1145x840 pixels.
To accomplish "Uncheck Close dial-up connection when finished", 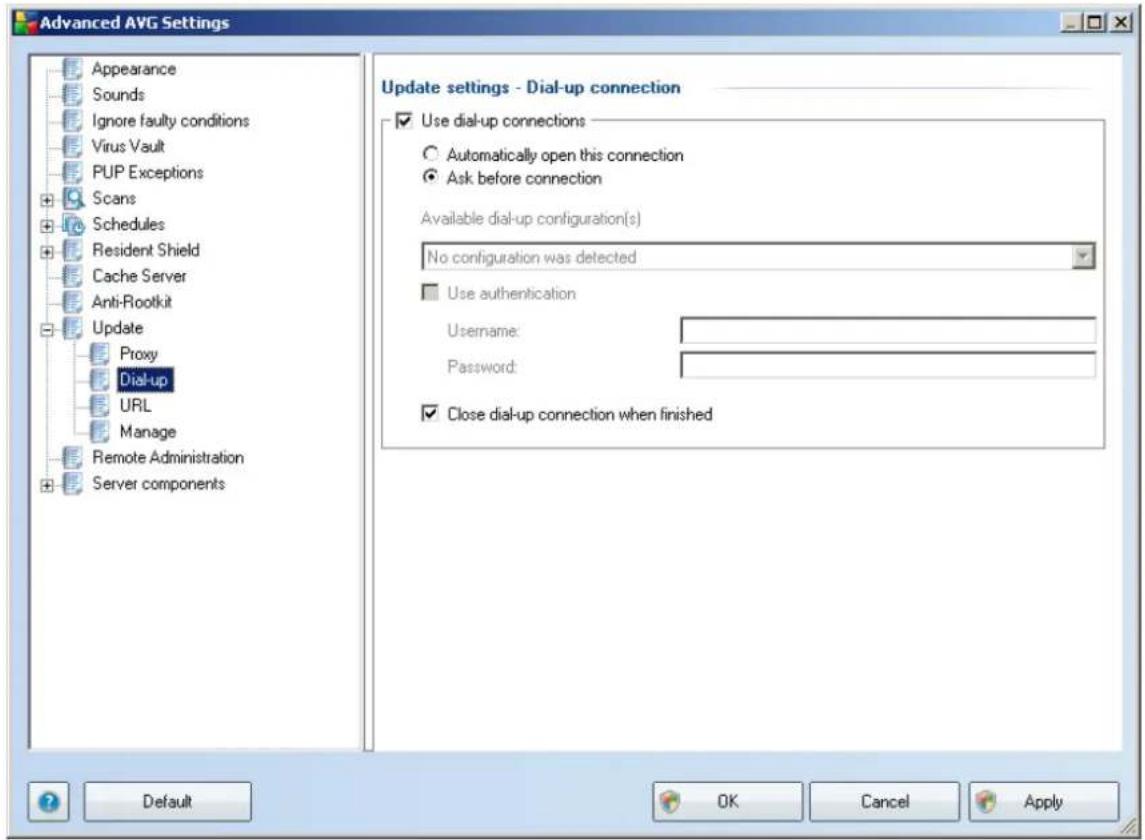I will pos(430,413).
